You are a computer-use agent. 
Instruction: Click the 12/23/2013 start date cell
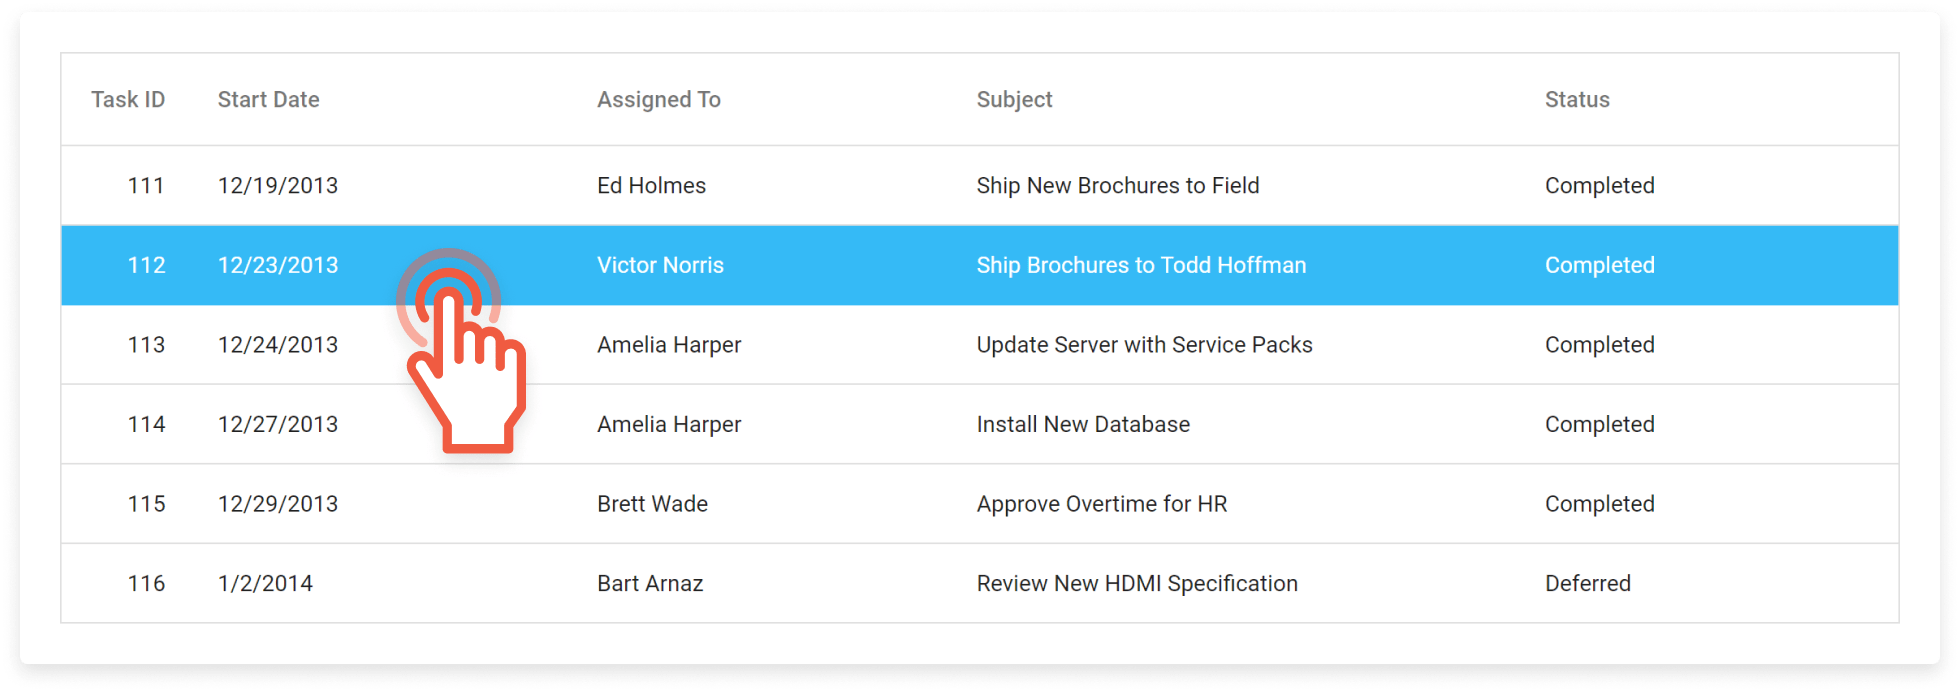pyautogui.click(x=278, y=266)
